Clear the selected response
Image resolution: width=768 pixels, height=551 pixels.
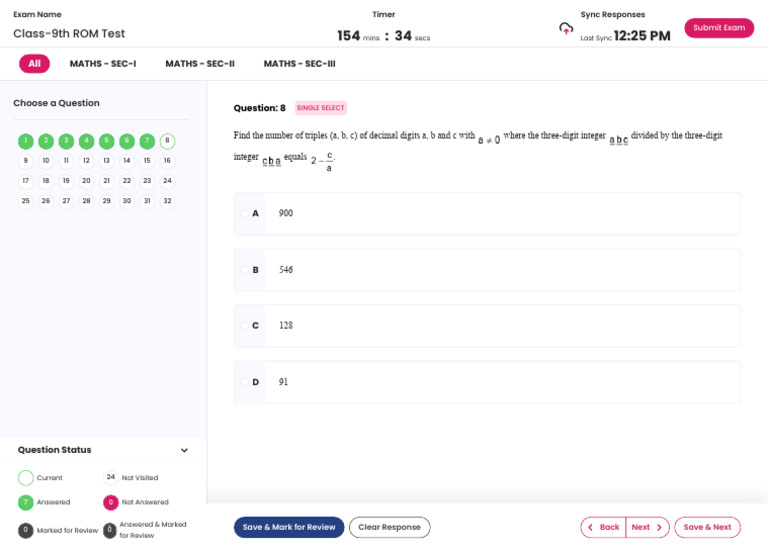coord(389,527)
